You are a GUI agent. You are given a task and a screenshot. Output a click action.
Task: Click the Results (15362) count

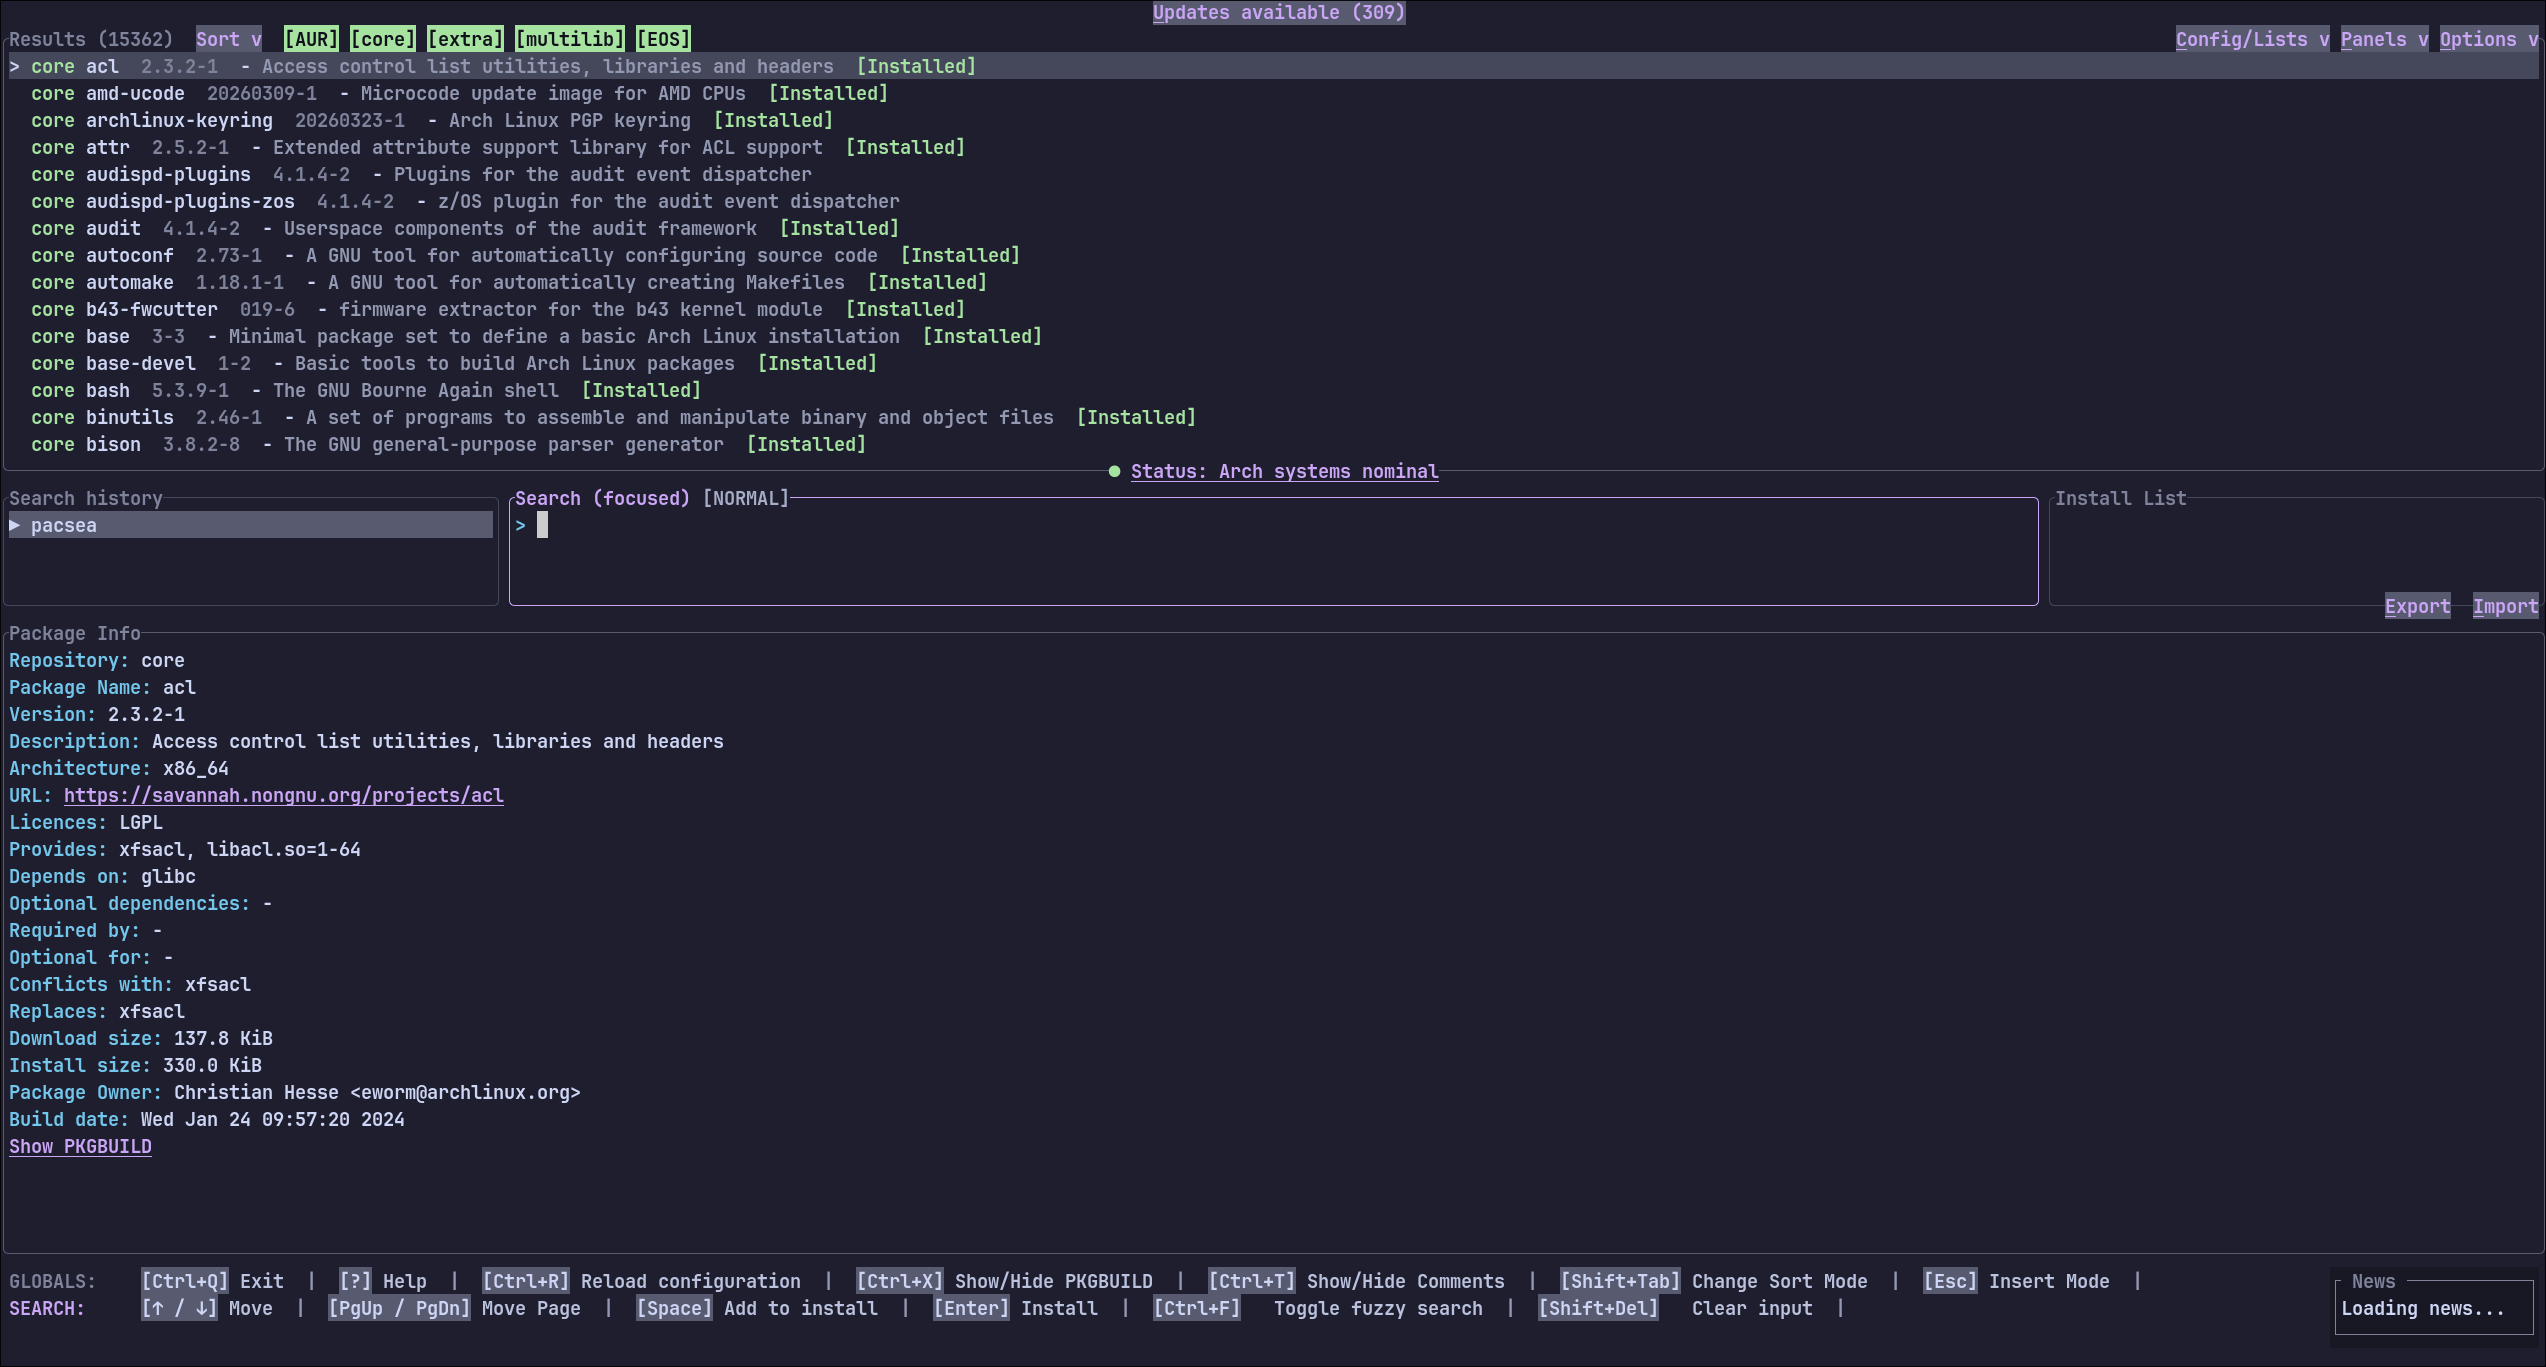(91, 39)
